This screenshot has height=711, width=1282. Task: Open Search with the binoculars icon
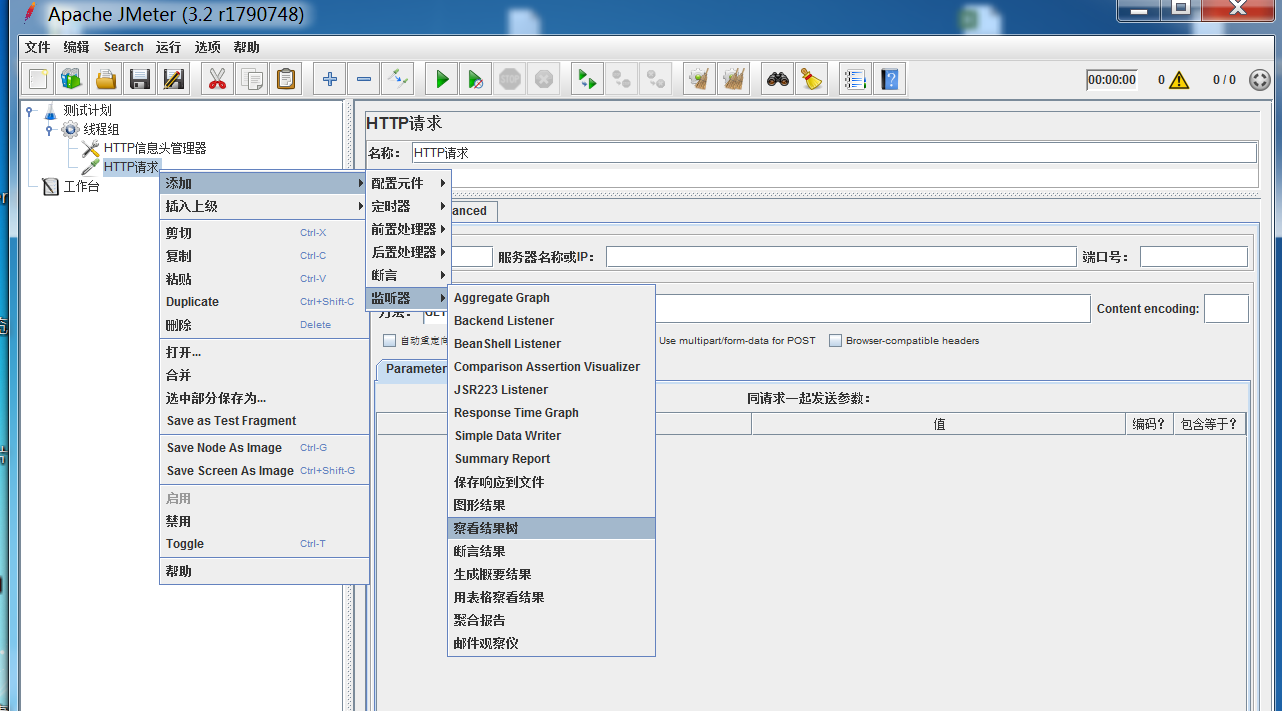pos(777,79)
